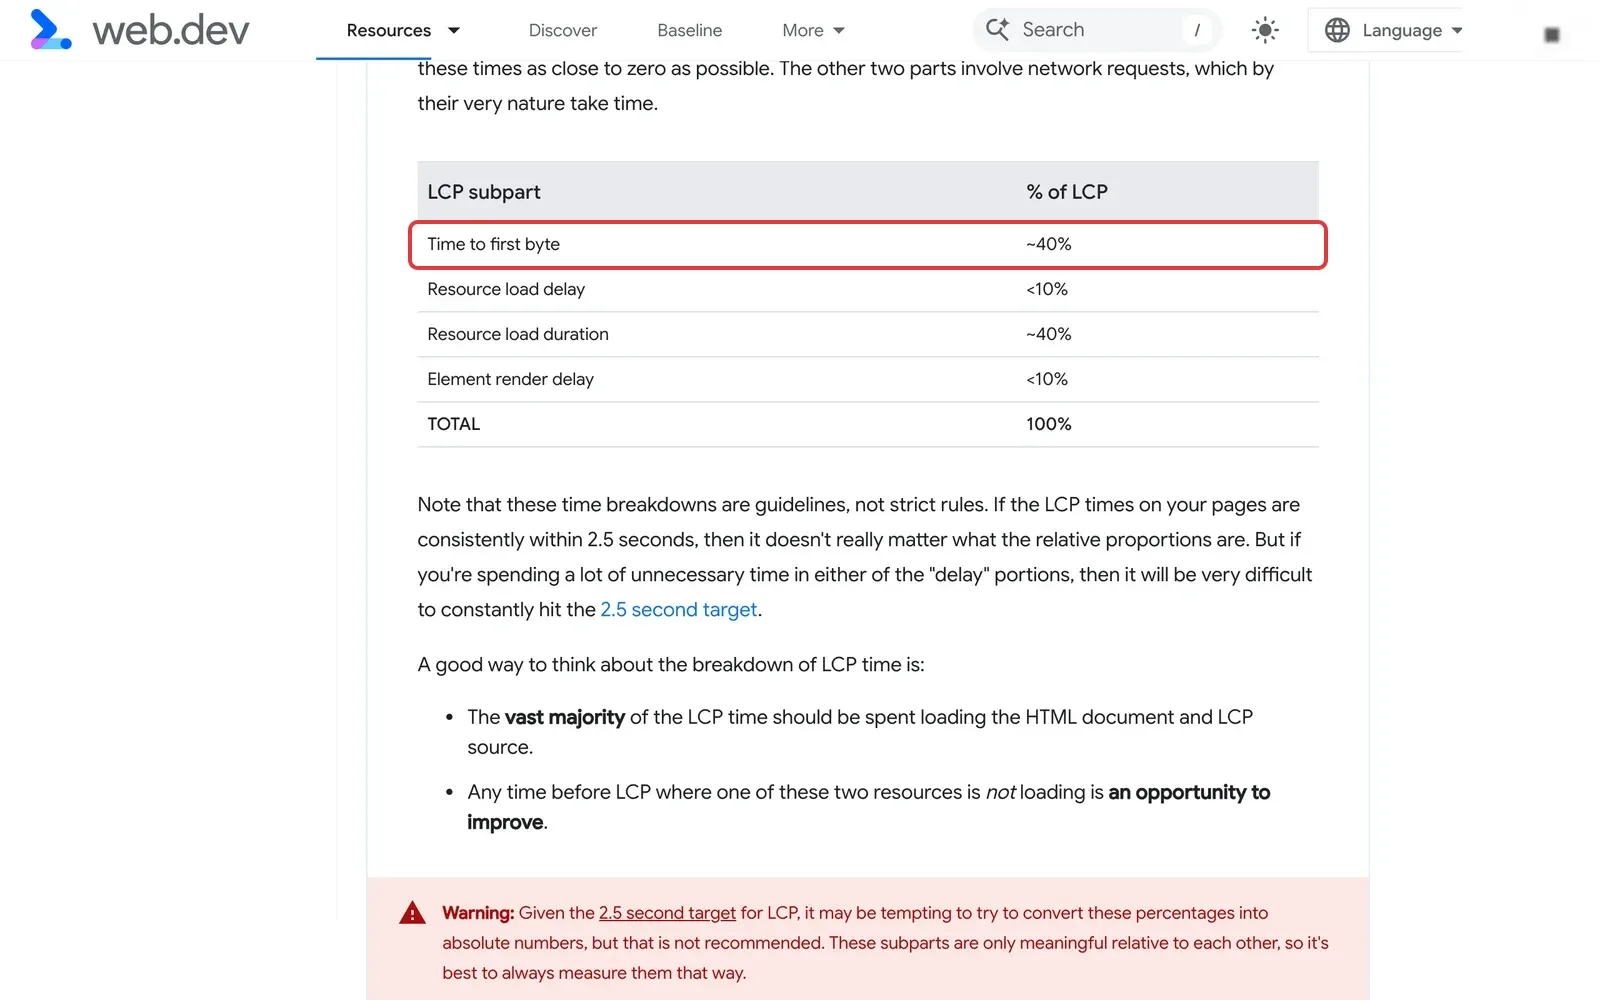1600x1000 pixels.
Task: Open the web.dev home text link
Action: (x=170, y=31)
